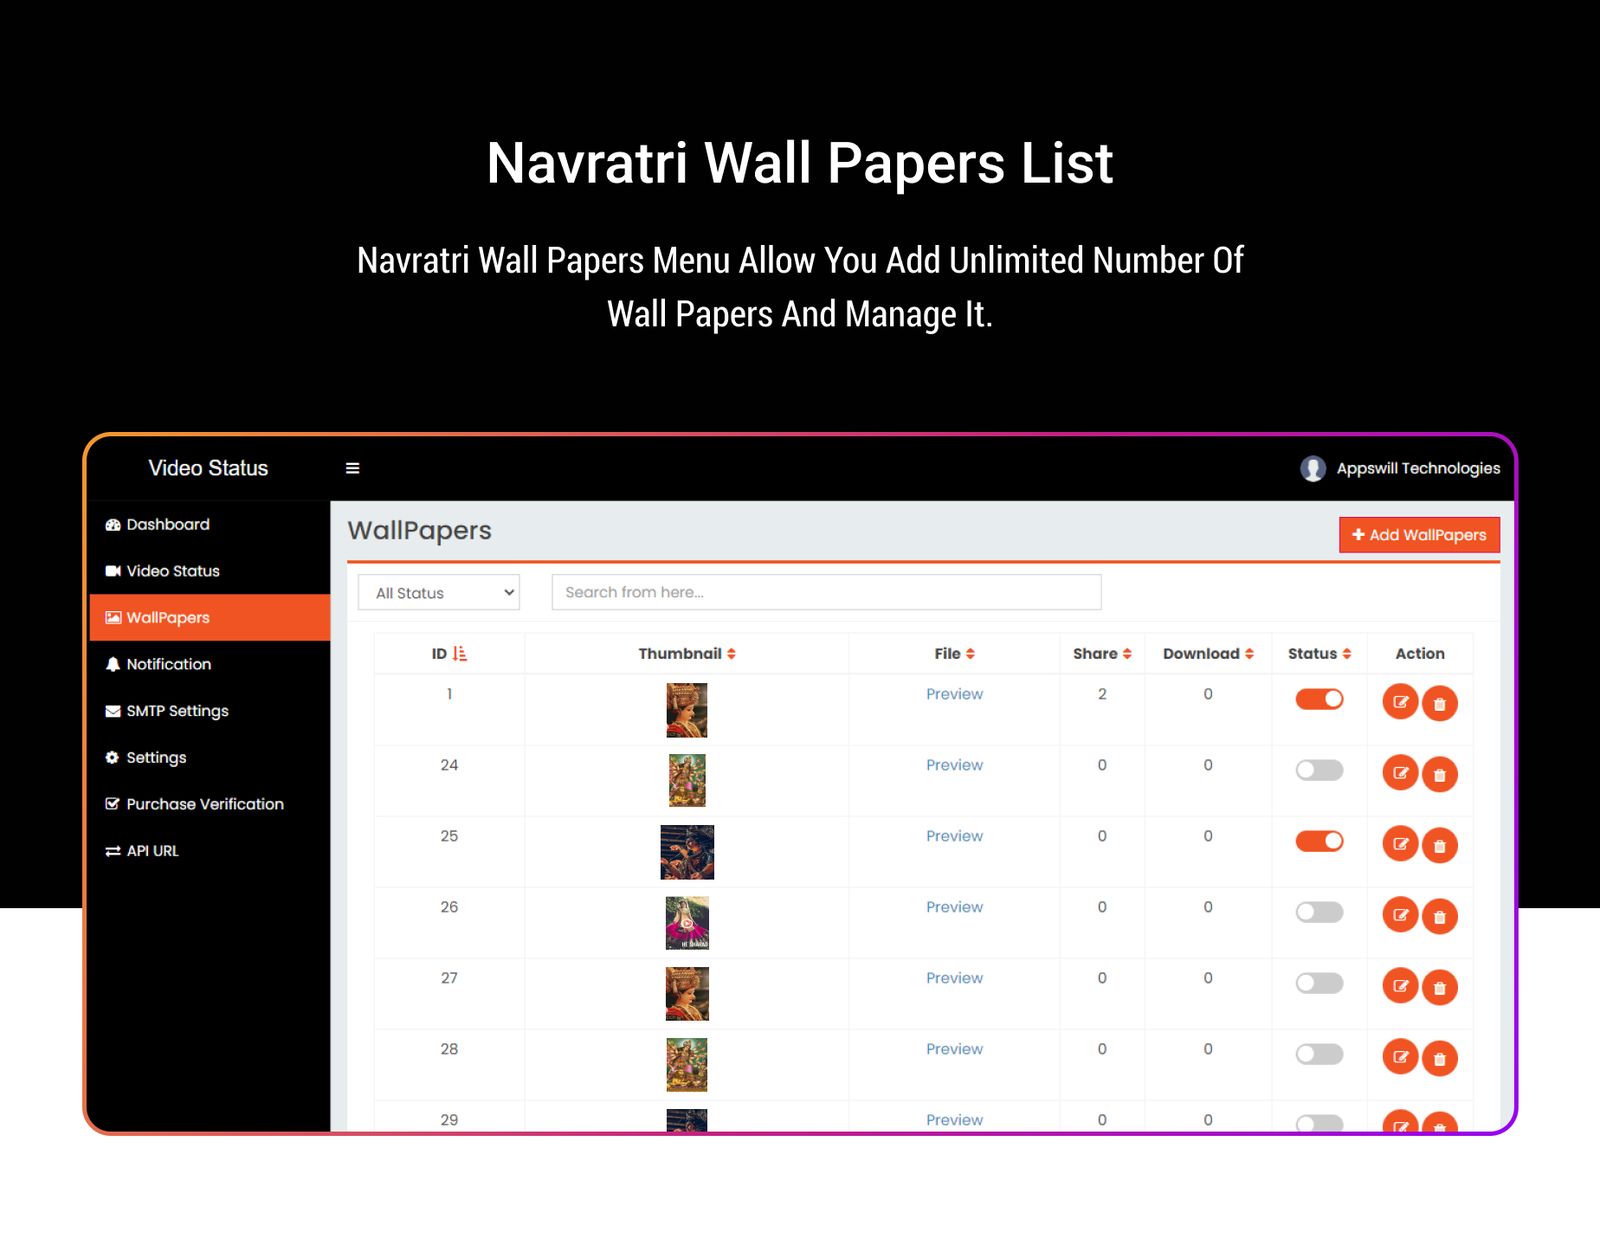Go to SMTP Settings in sidebar
Image resolution: width=1600 pixels, height=1238 pixels.
coord(177,711)
